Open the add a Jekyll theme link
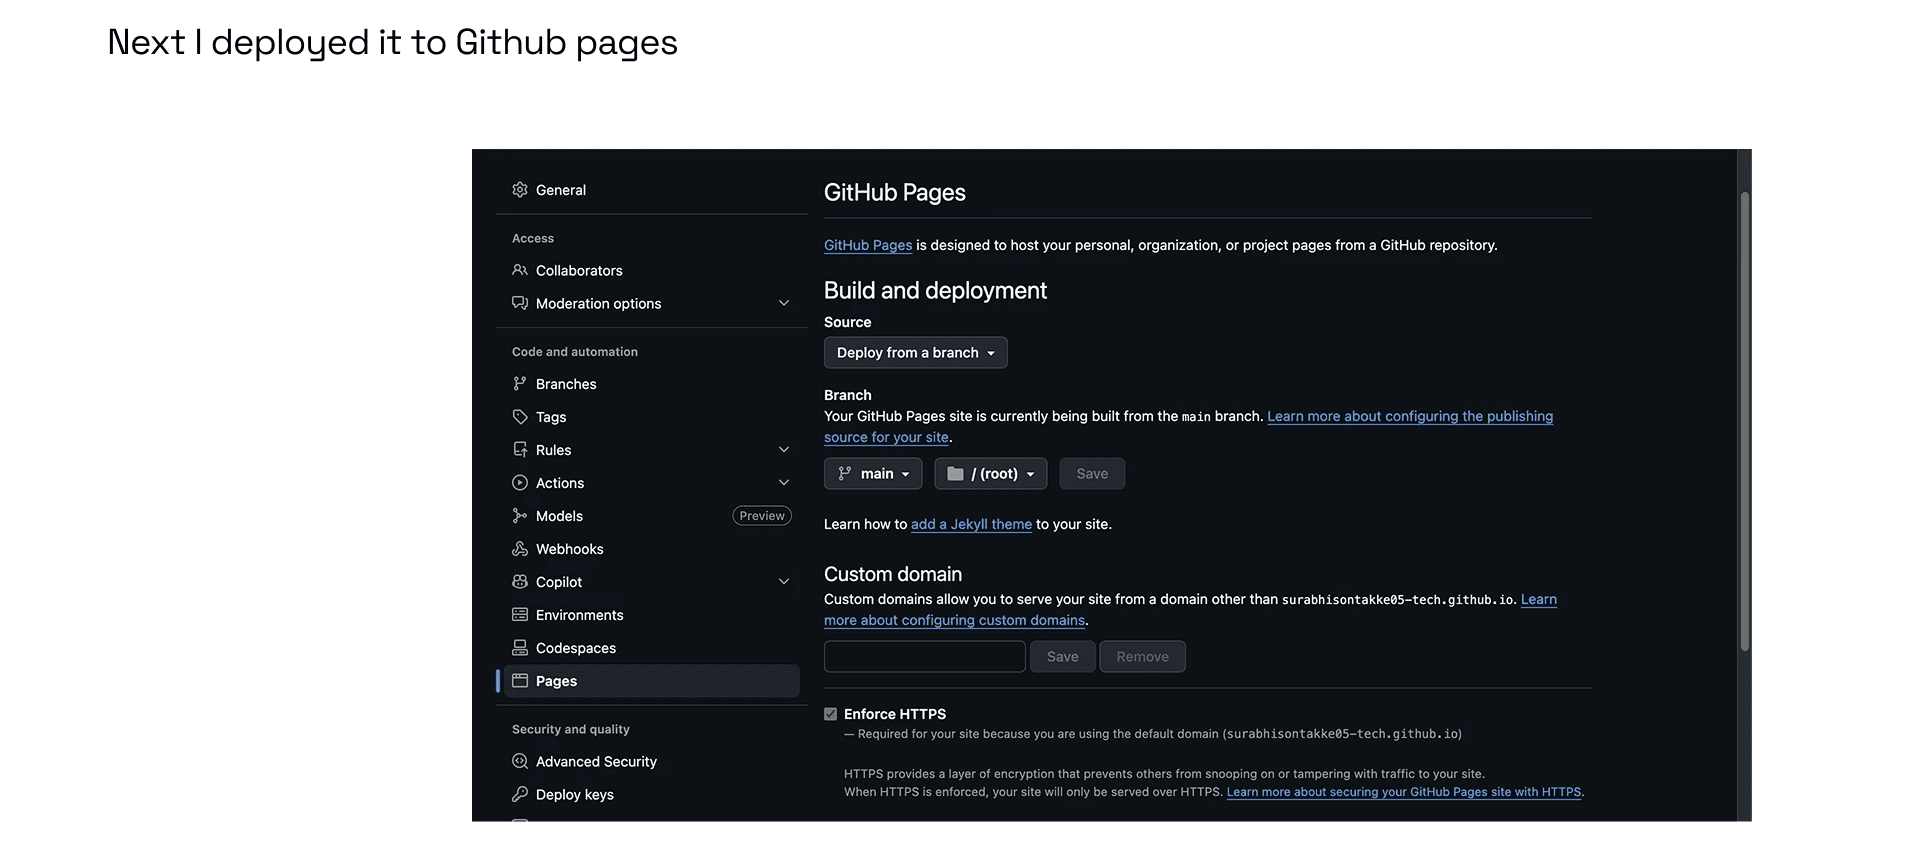The image size is (1920, 859). (971, 524)
